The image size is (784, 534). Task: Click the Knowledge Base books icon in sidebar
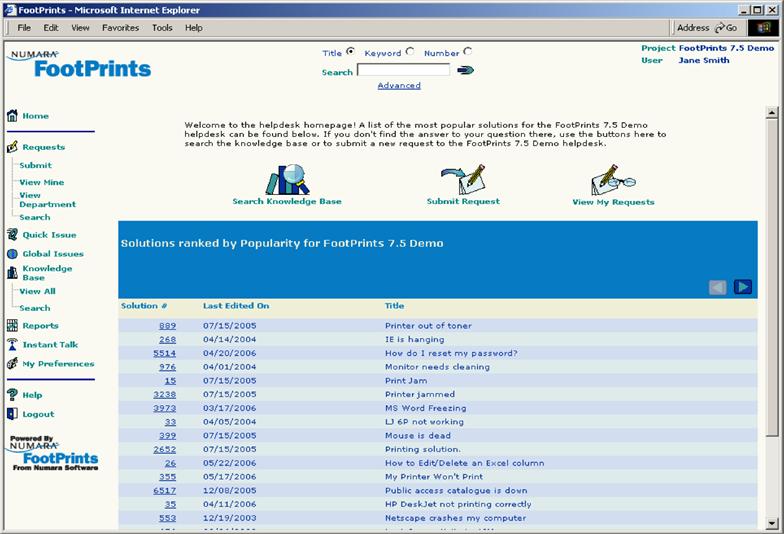pyautogui.click(x=12, y=272)
